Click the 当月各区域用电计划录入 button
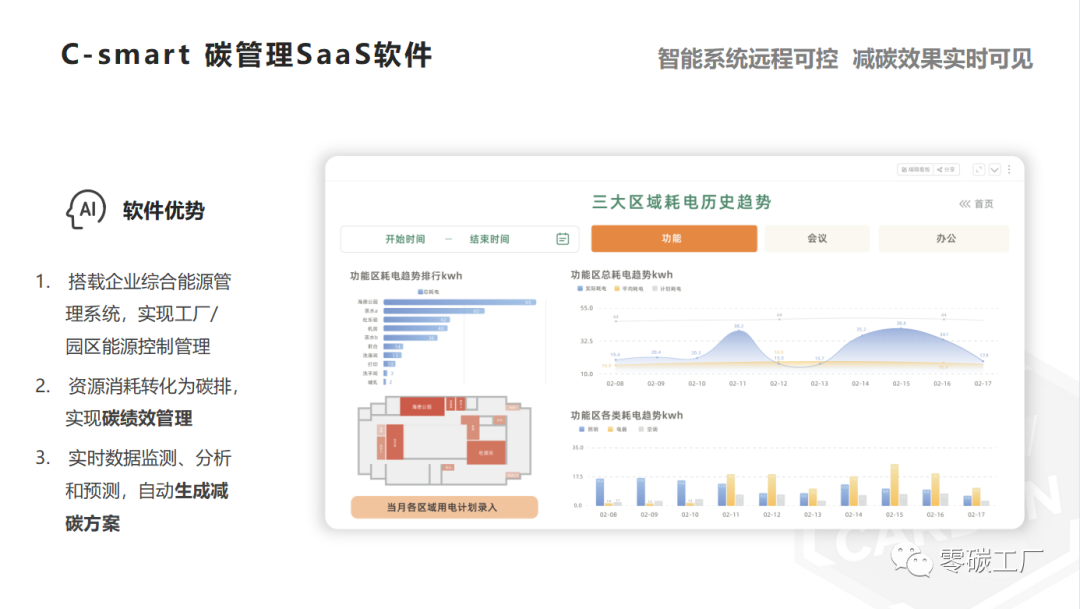1080x609 pixels. click(x=444, y=507)
